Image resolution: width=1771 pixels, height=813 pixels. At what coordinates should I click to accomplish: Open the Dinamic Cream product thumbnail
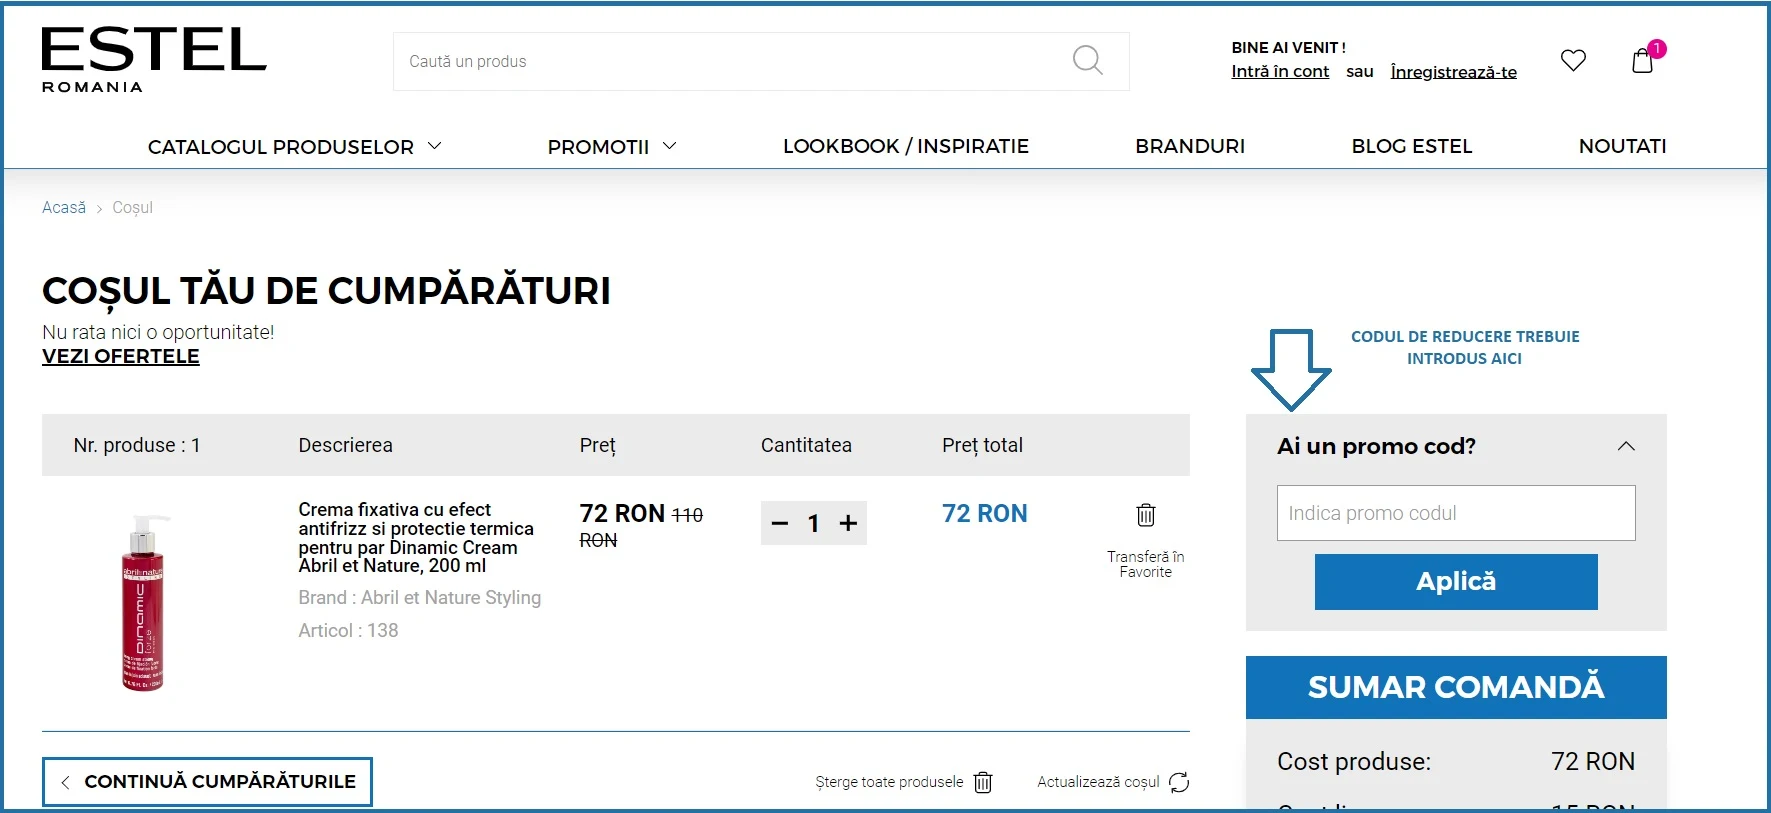pyautogui.click(x=143, y=603)
